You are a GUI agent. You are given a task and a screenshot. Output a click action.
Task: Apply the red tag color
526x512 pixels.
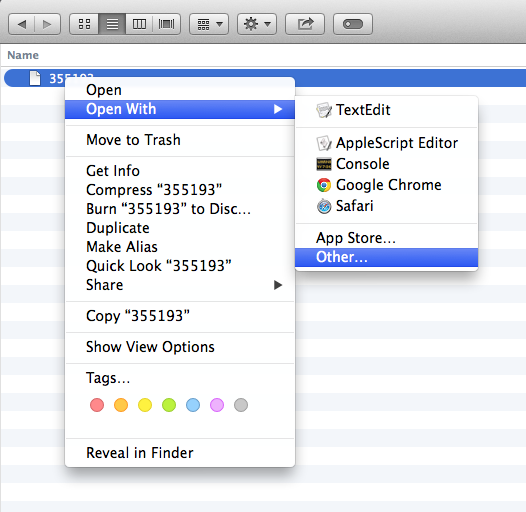(x=97, y=405)
